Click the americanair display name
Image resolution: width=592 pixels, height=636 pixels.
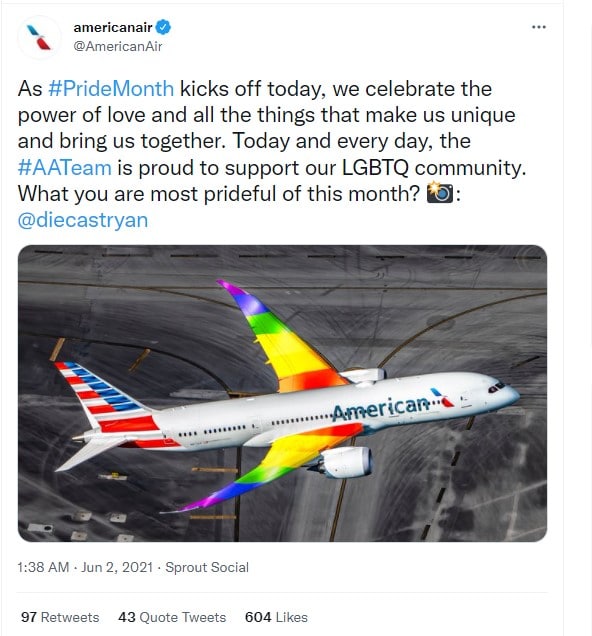coord(113,27)
